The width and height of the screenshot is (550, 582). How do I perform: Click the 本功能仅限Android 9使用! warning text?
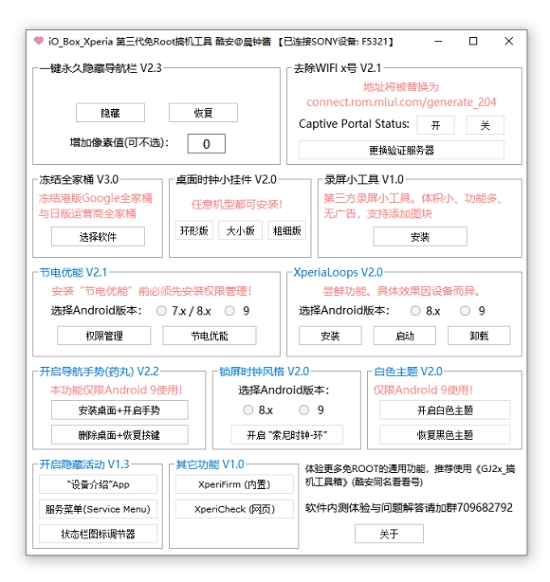[116, 390]
